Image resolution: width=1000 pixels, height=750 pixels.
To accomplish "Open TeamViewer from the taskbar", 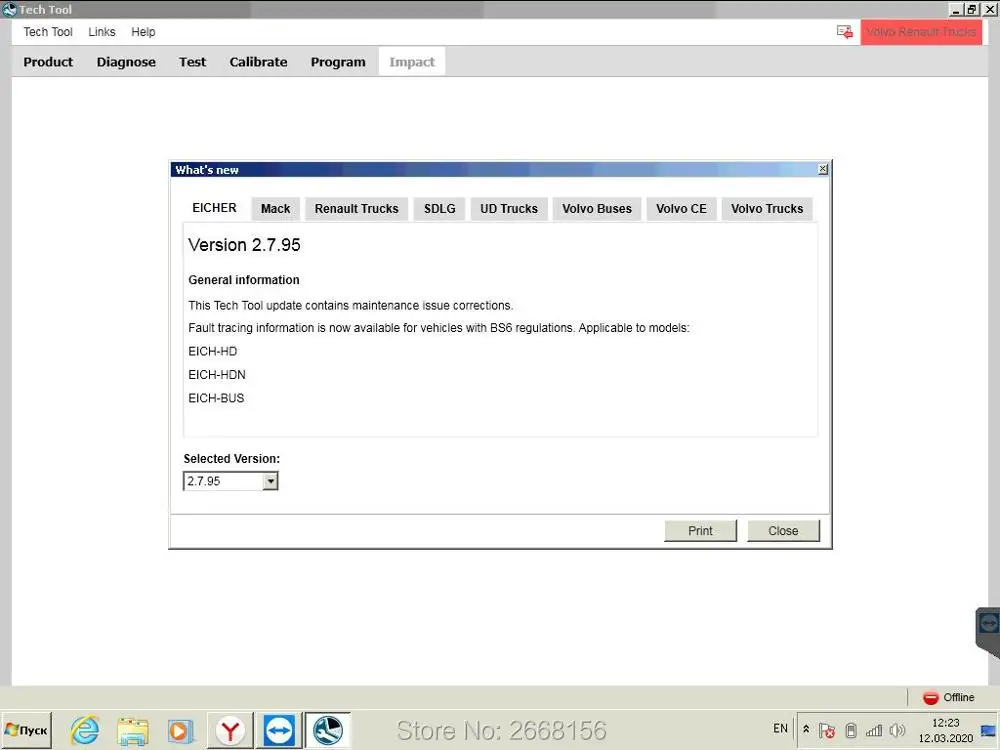I will [x=279, y=730].
